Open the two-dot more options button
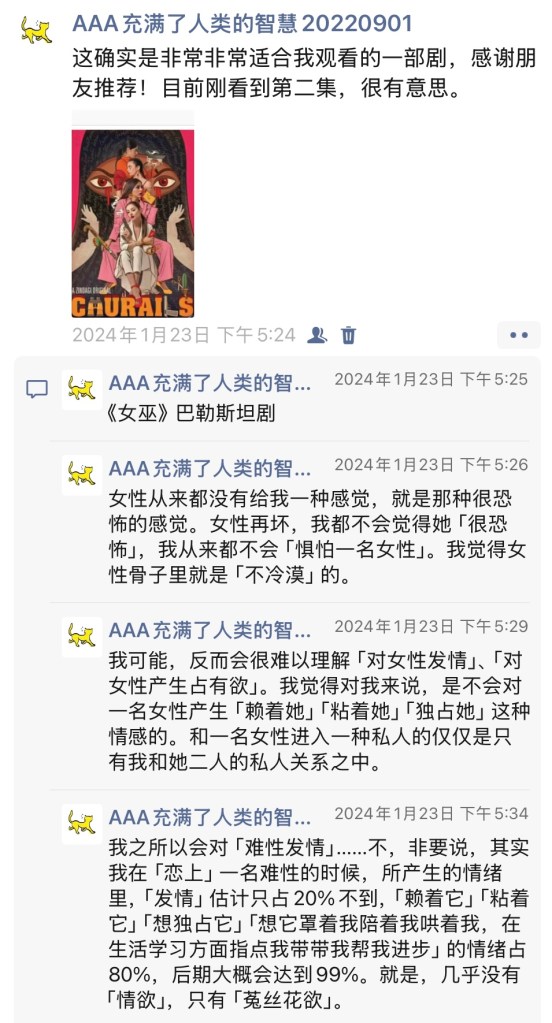Viewport: 552px width, 1023px height. [x=519, y=335]
